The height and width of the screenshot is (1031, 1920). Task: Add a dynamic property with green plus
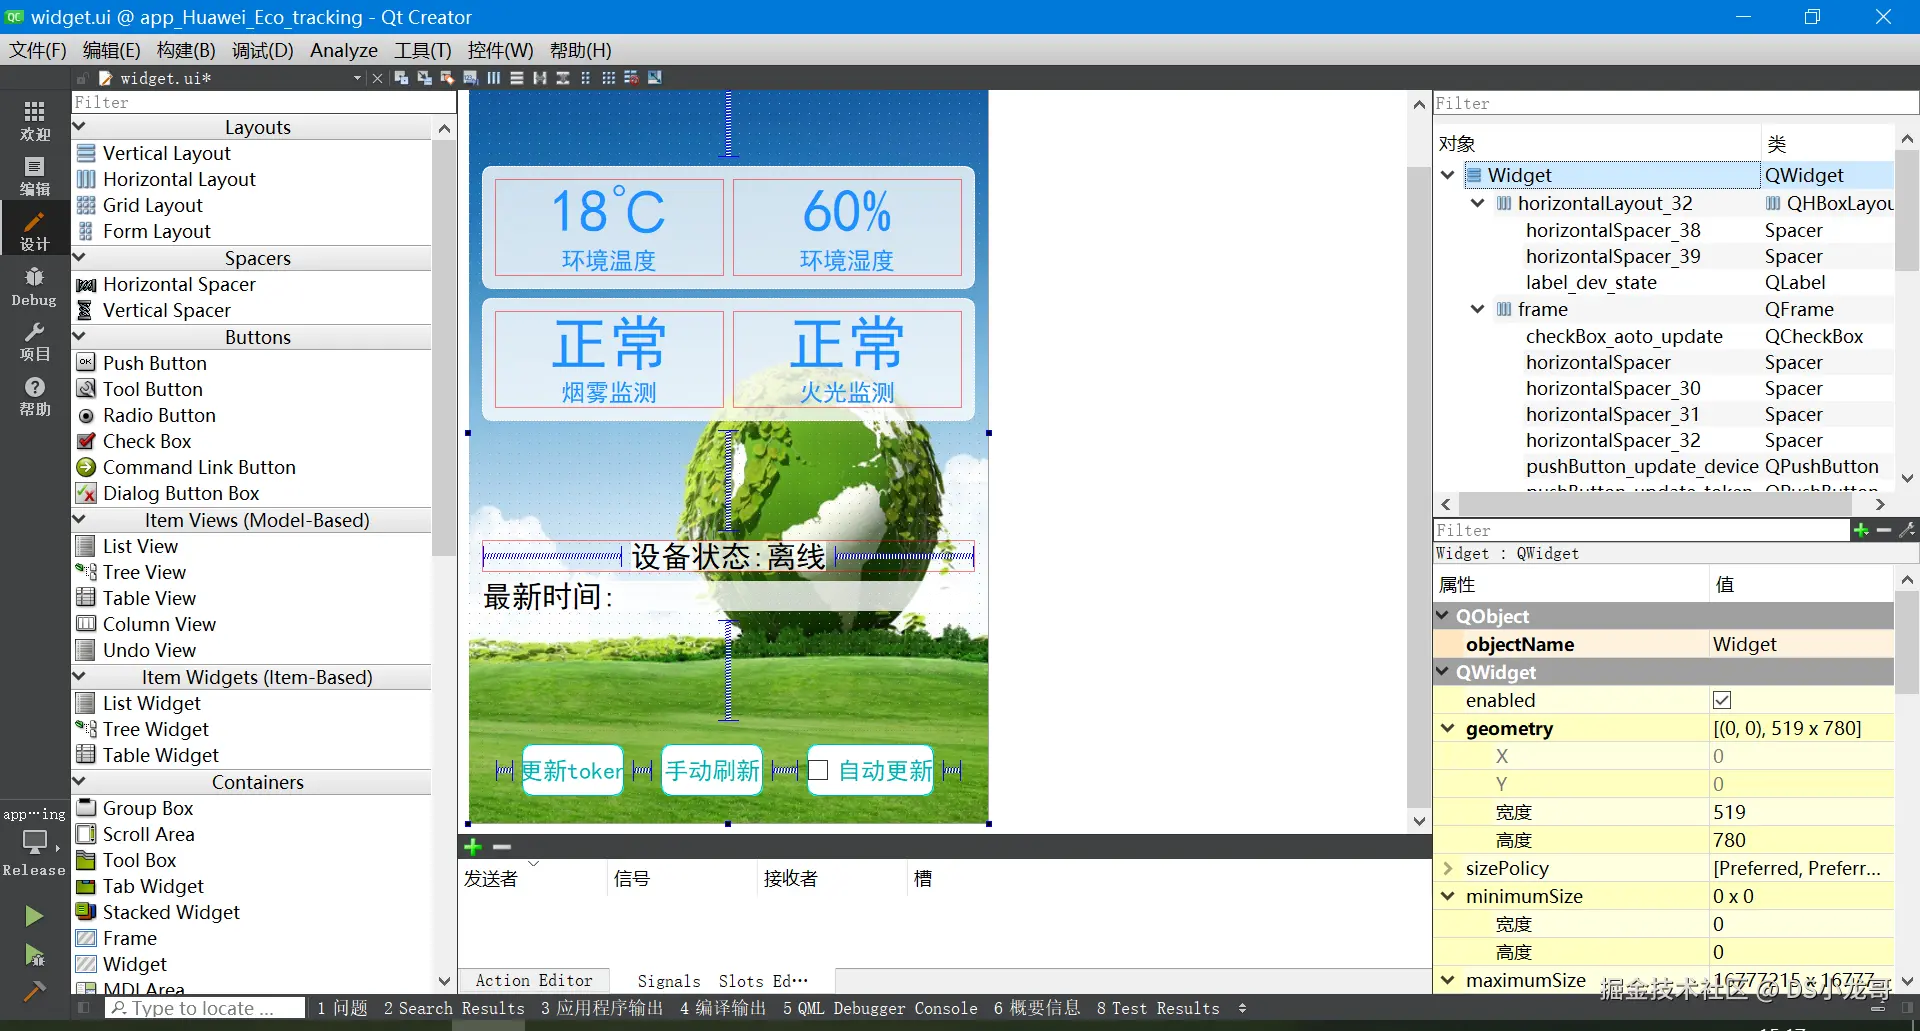pos(1861,530)
